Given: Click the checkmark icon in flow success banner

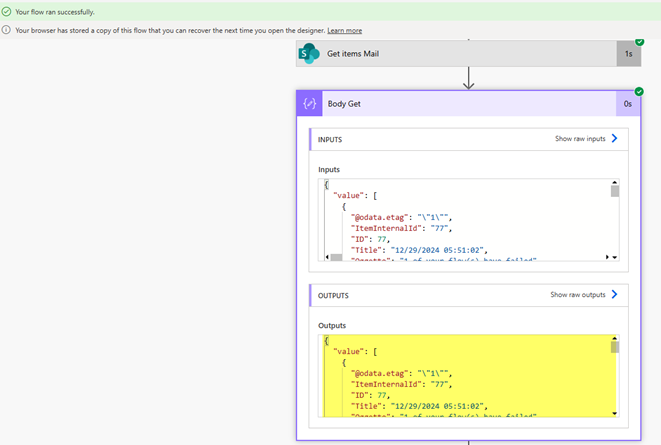Looking at the screenshot, I should (x=7, y=11).
